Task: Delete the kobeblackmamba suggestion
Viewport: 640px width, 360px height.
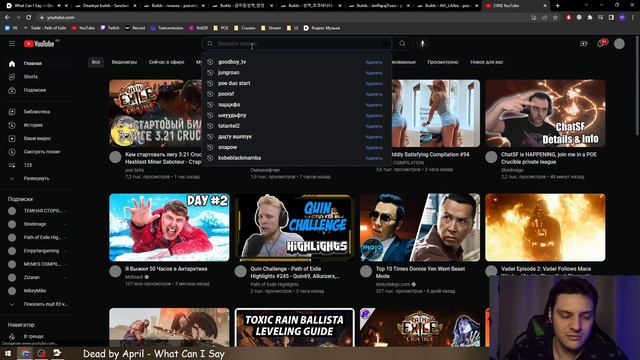Action: [374, 158]
